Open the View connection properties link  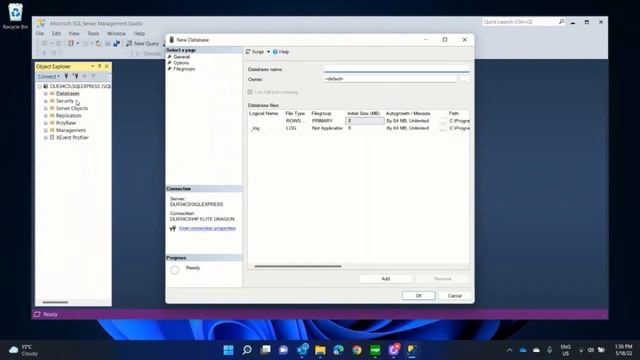point(207,228)
